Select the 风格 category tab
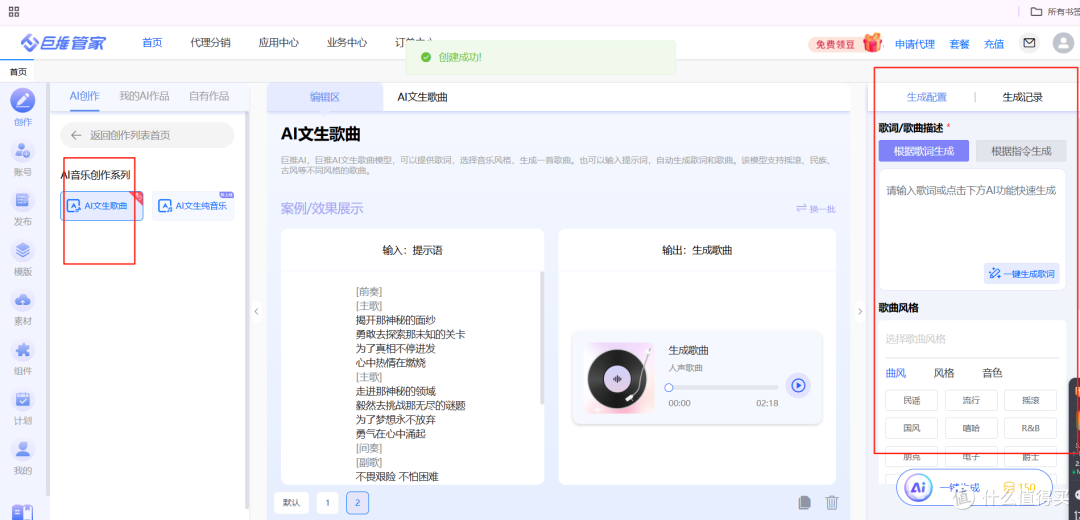This screenshot has height=520, width=1080. pyautogui.click(x=944, y=373)
